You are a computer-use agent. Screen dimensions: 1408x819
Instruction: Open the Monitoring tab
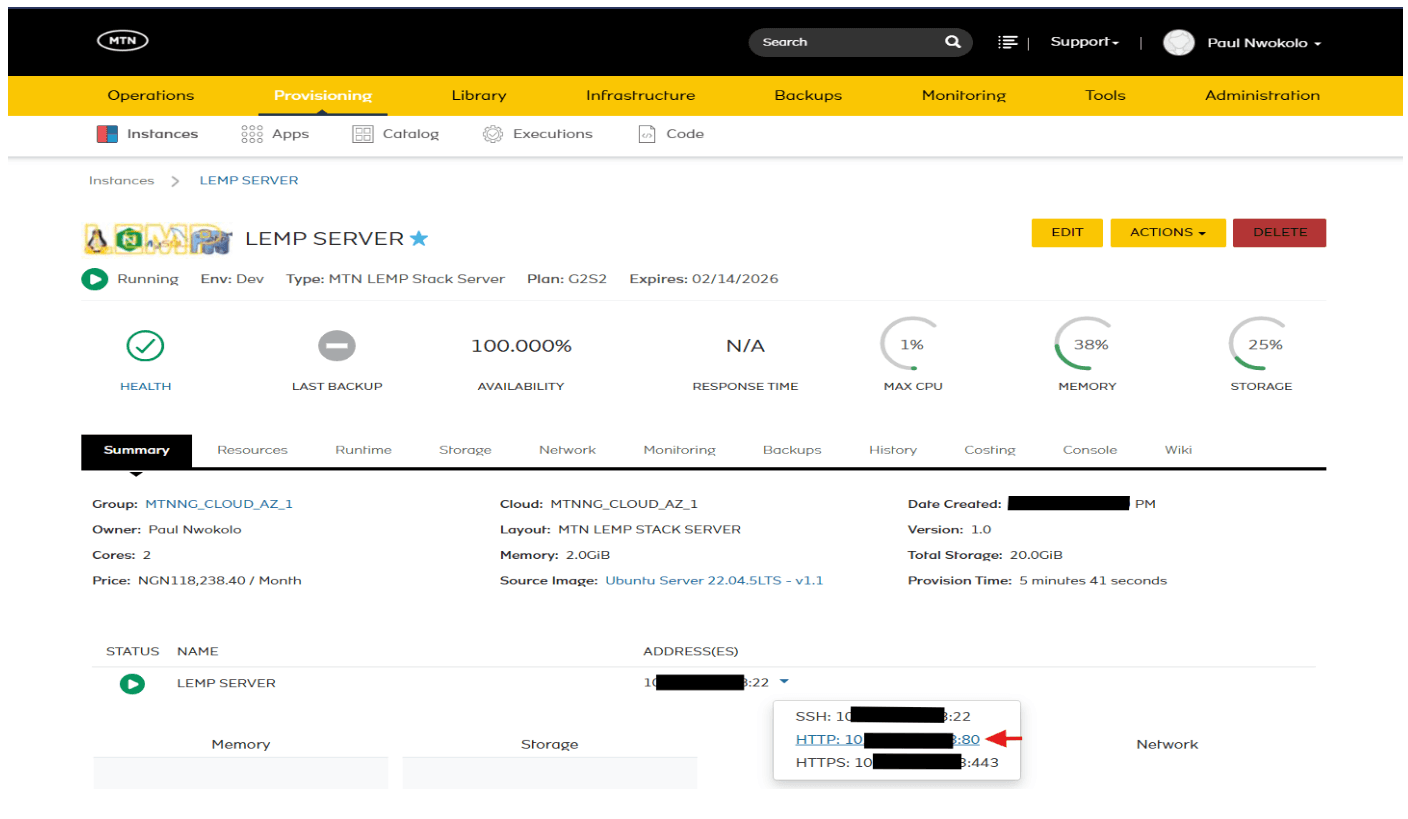tap(679, 450)
